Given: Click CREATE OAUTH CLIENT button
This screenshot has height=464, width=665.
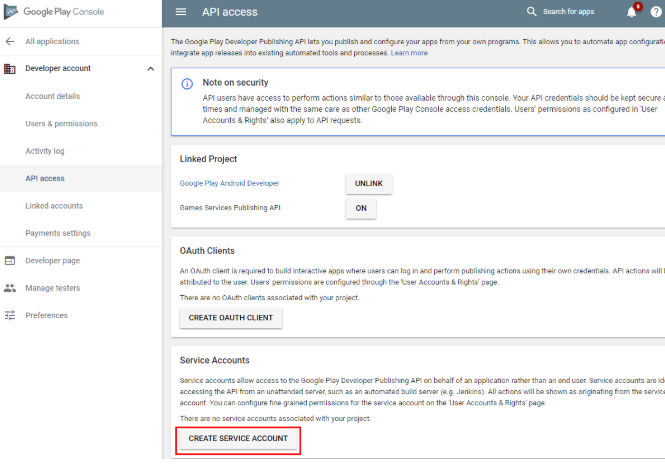Looking at the screenshot, I should tap(231, 318).
